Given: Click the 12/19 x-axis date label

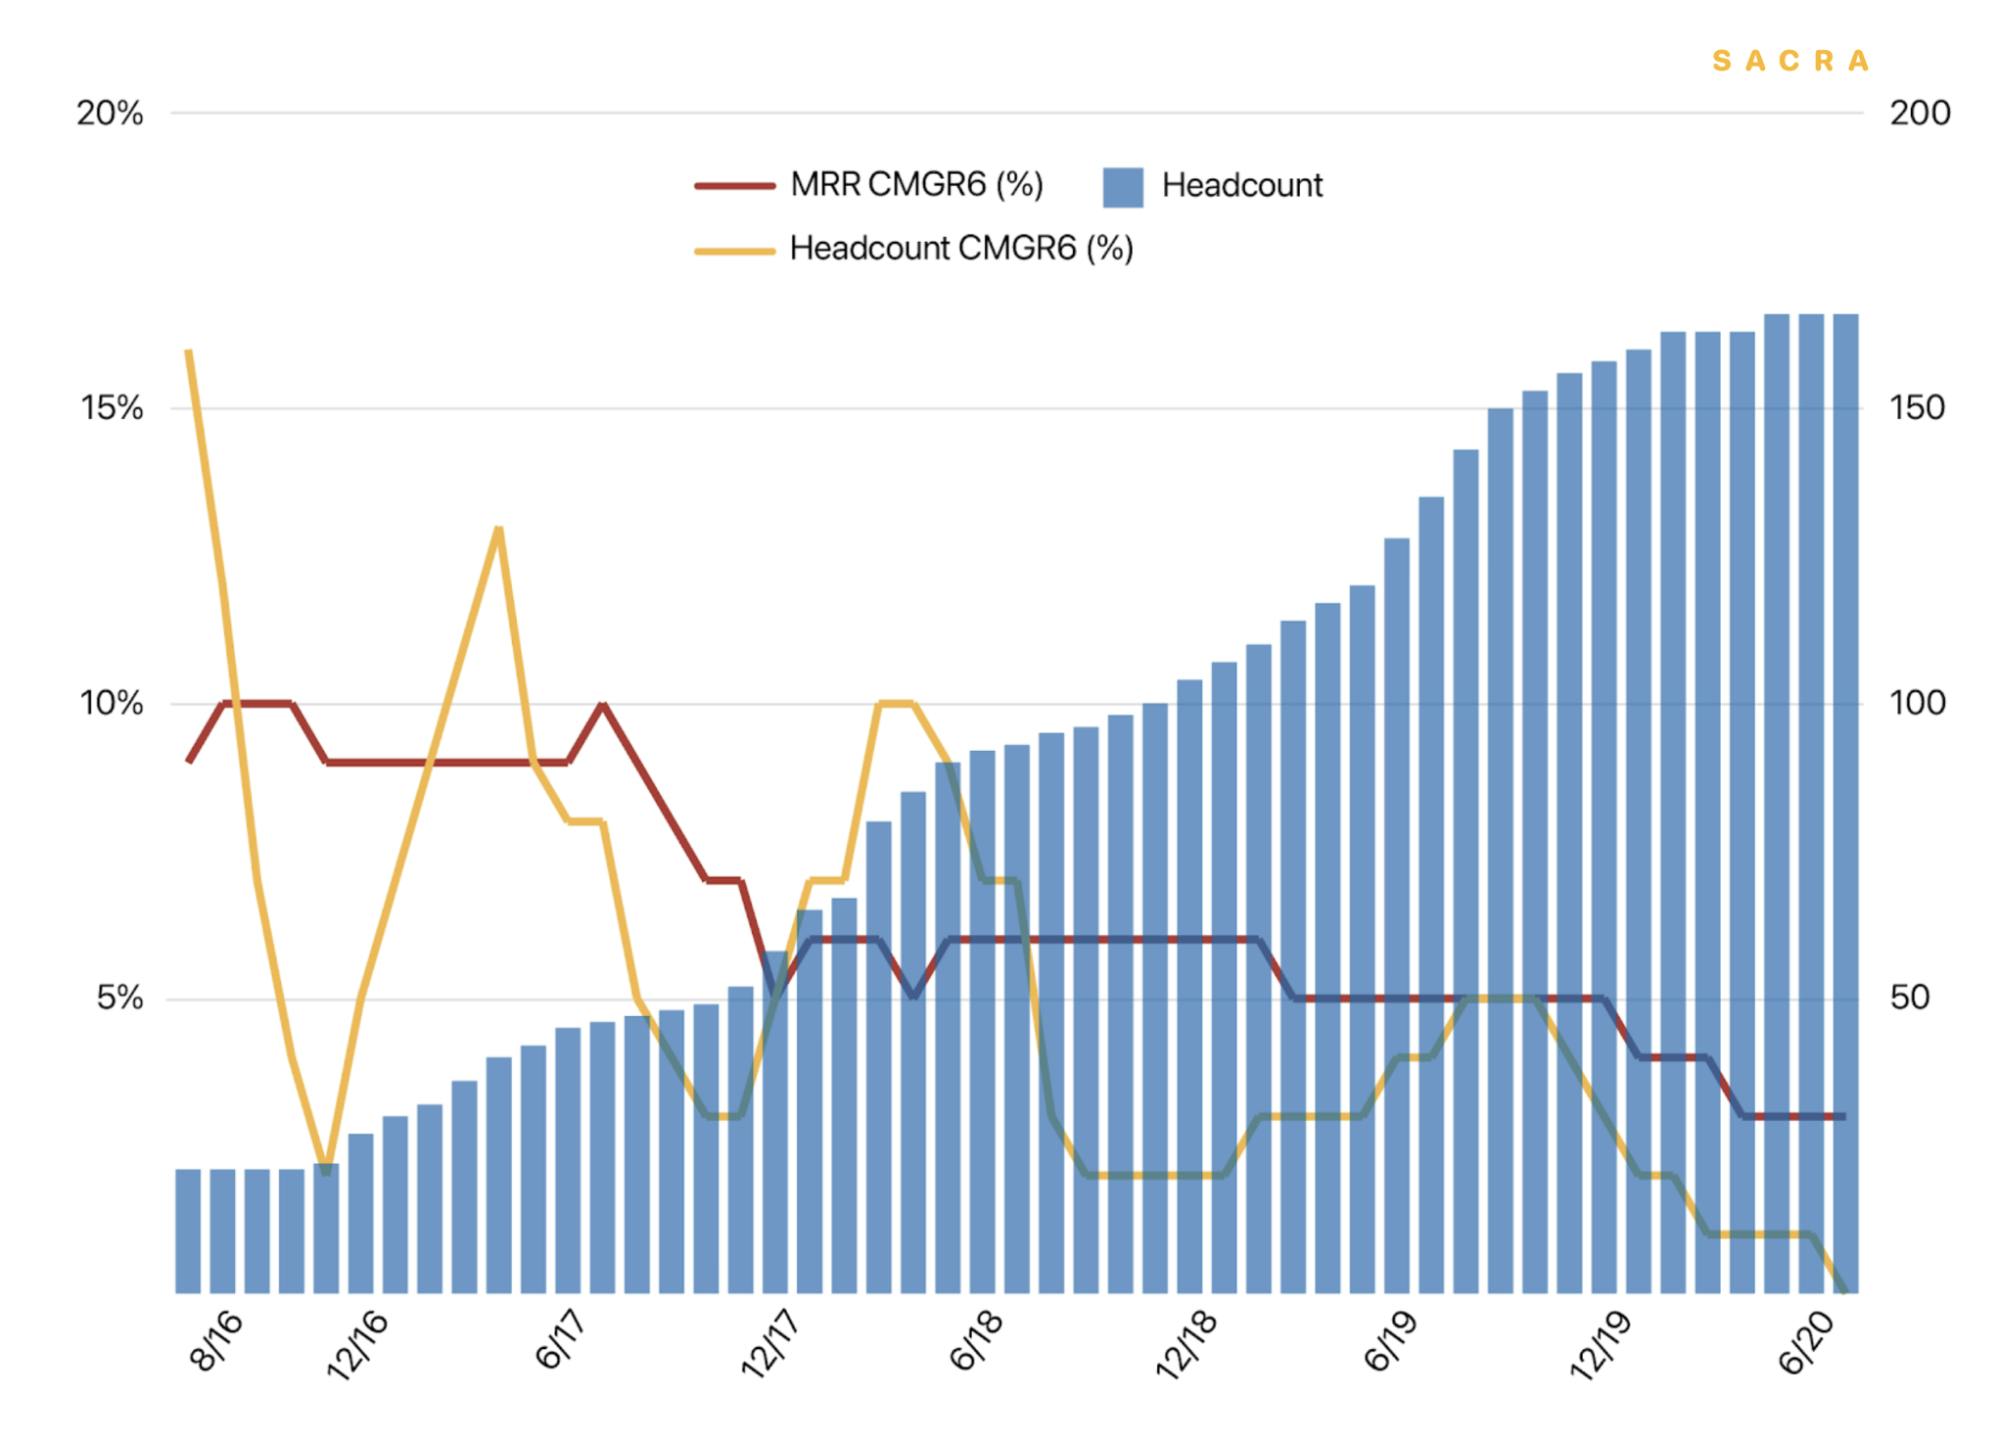Looking at the screenshot, I should pyautogui.click(x=1601, y=1346).
